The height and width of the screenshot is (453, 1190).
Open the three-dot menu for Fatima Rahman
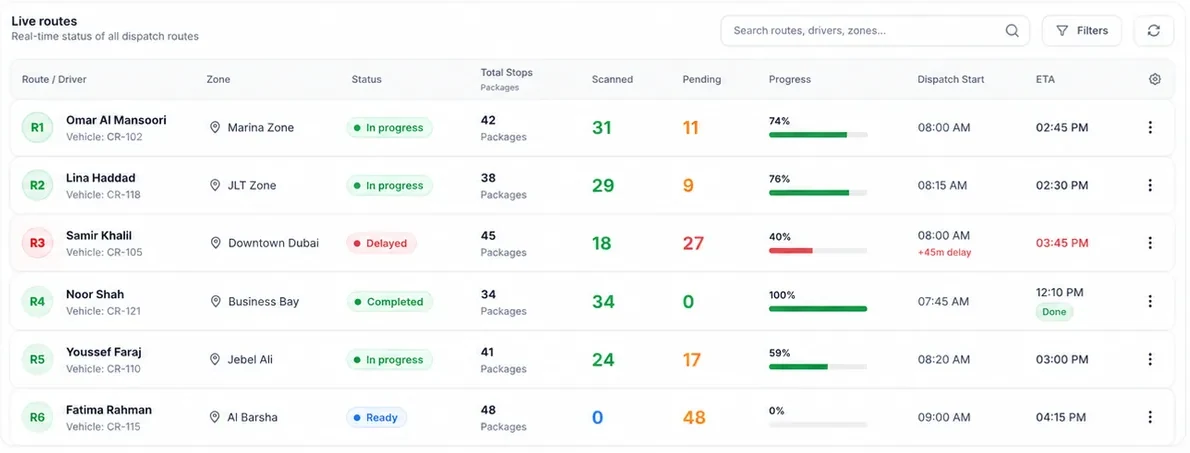pyautogui.click(x=1150, y=417)
